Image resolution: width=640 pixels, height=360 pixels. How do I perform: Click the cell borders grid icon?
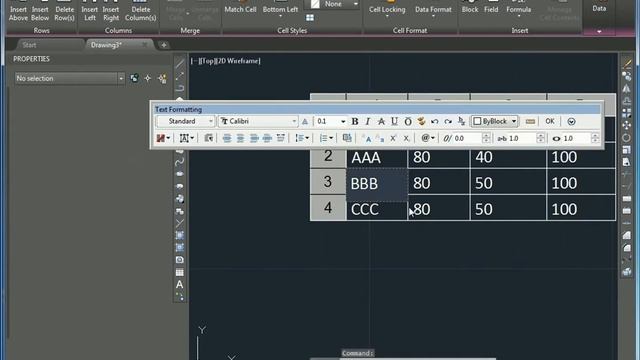[310, 18]
